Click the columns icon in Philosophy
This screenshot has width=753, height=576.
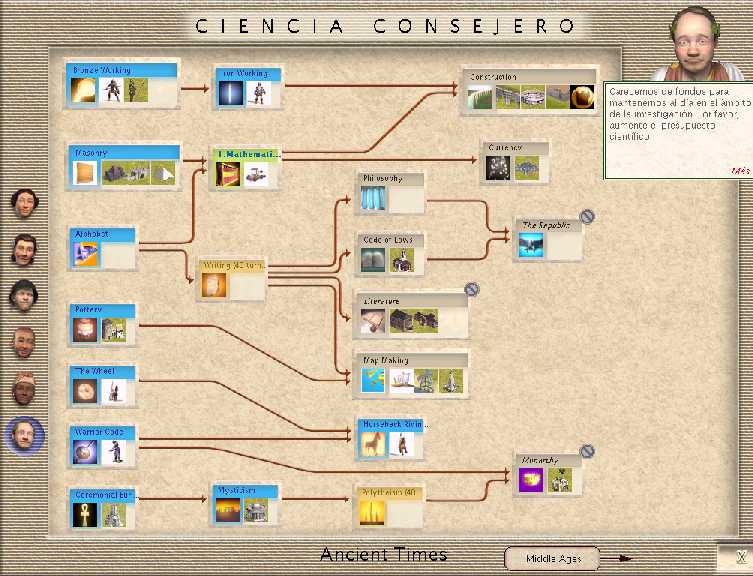(372, 199)
